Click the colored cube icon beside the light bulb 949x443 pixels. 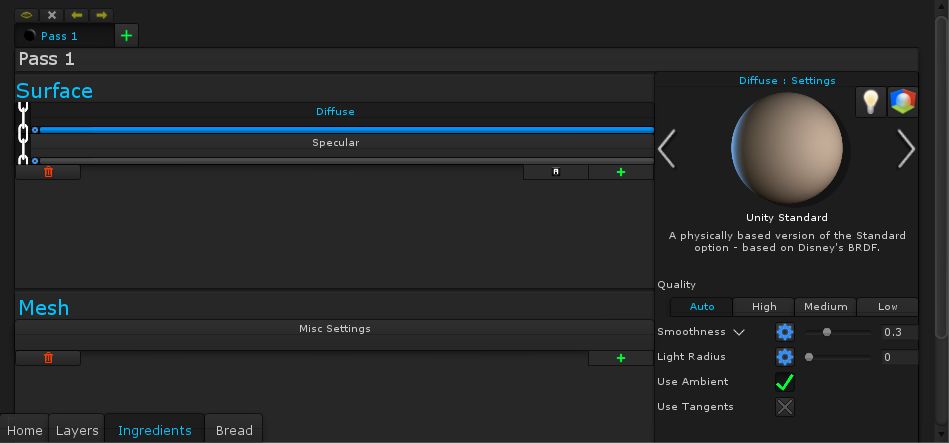(x=903, y=101)
